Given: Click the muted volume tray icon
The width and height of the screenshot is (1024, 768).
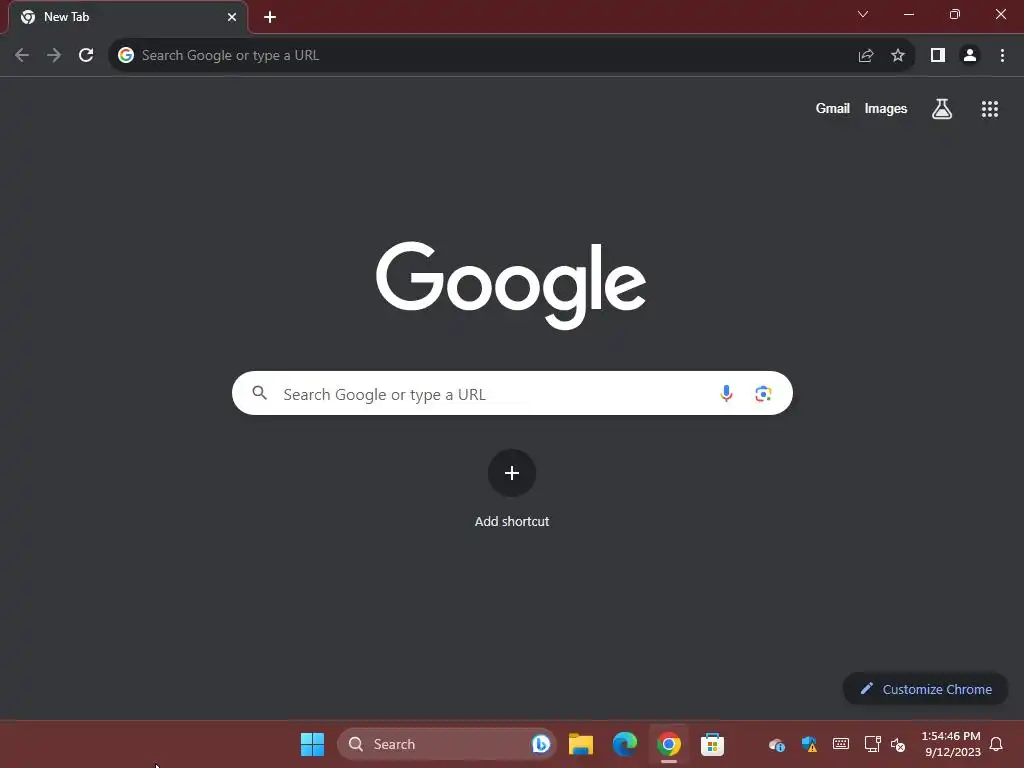Looking at the screenshot, I should pyautogui.click(x=899, y=744).
